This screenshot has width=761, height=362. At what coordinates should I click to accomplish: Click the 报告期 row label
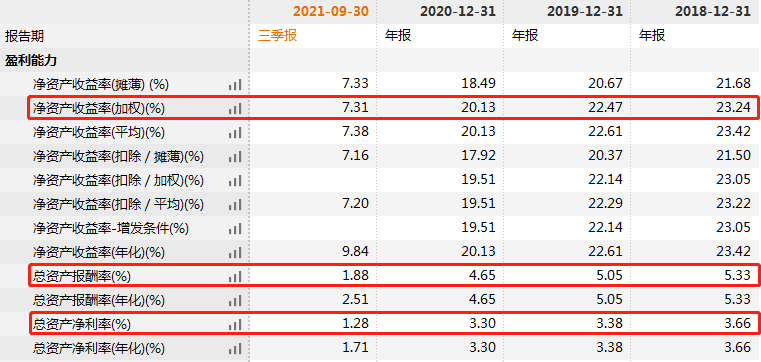pyautogui.click(x=24, y=36)
